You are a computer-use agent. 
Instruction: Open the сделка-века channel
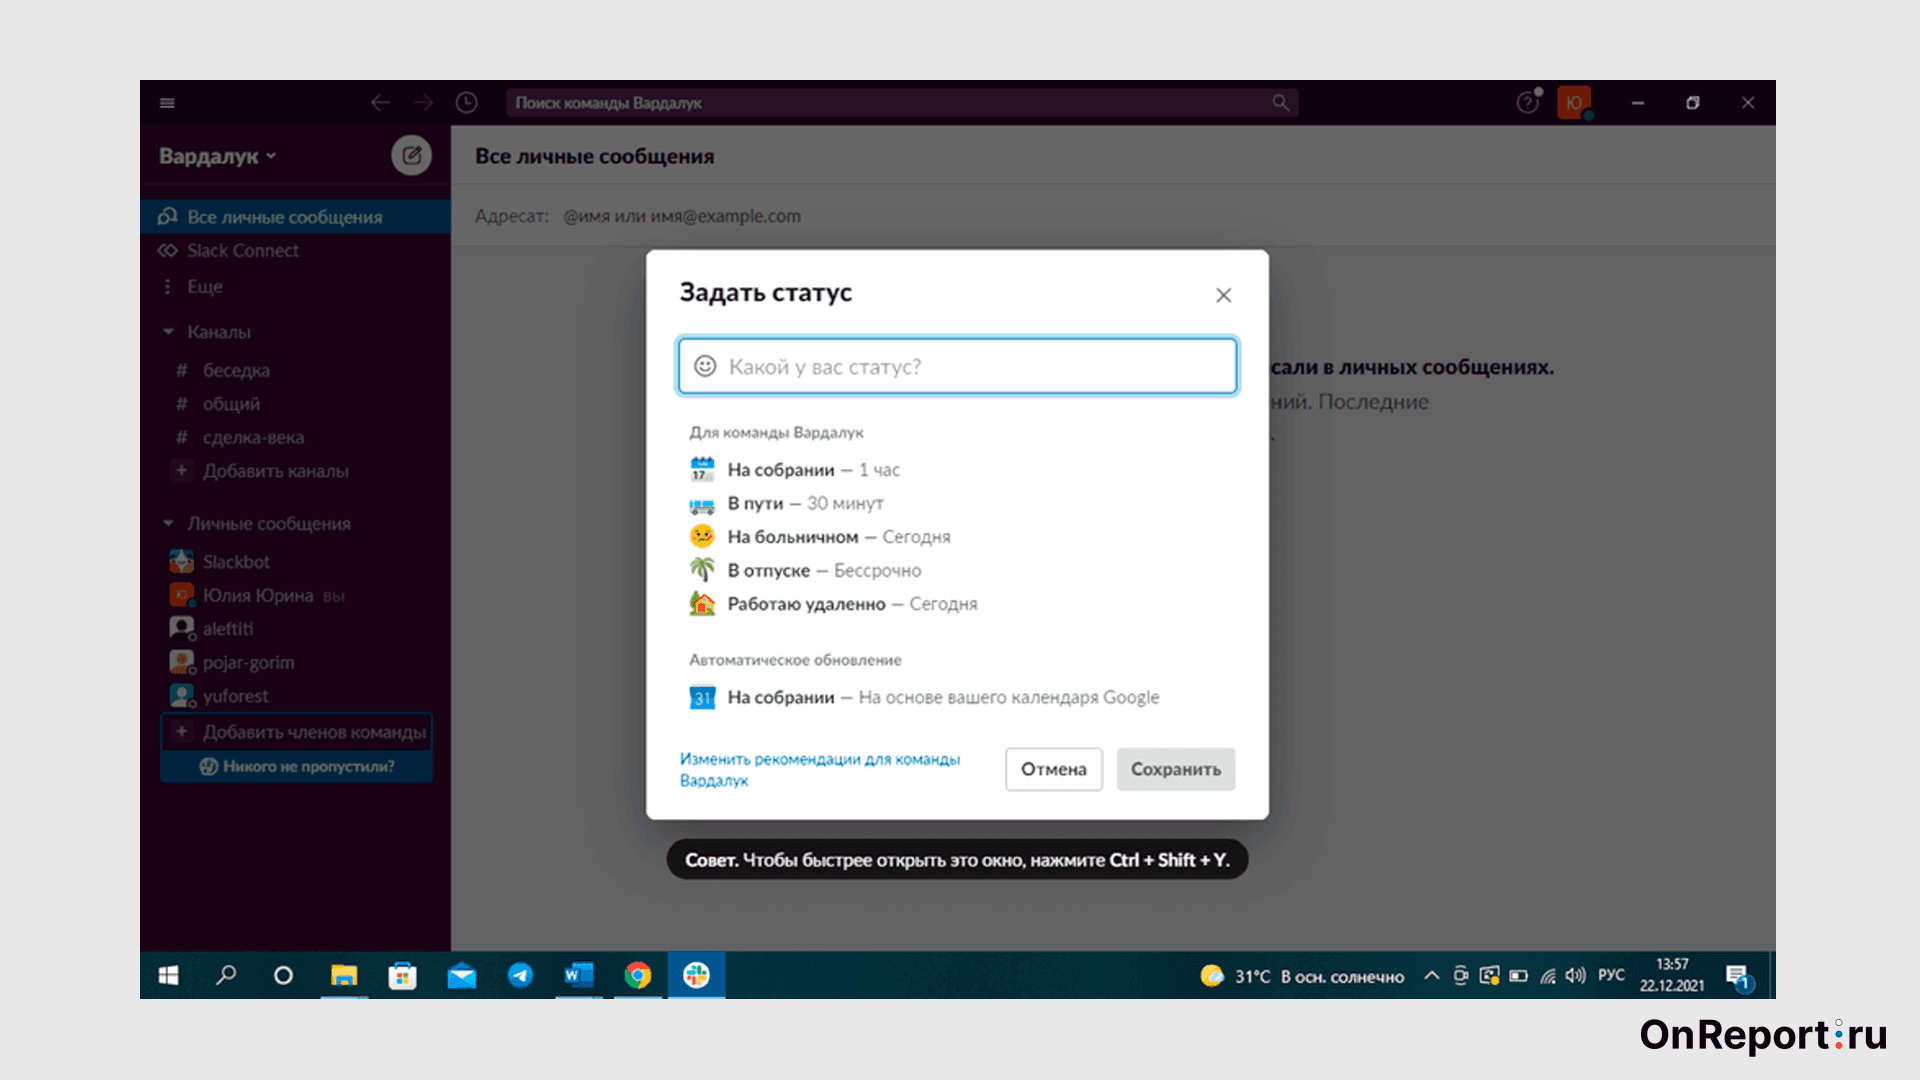(x=253, y=438)
